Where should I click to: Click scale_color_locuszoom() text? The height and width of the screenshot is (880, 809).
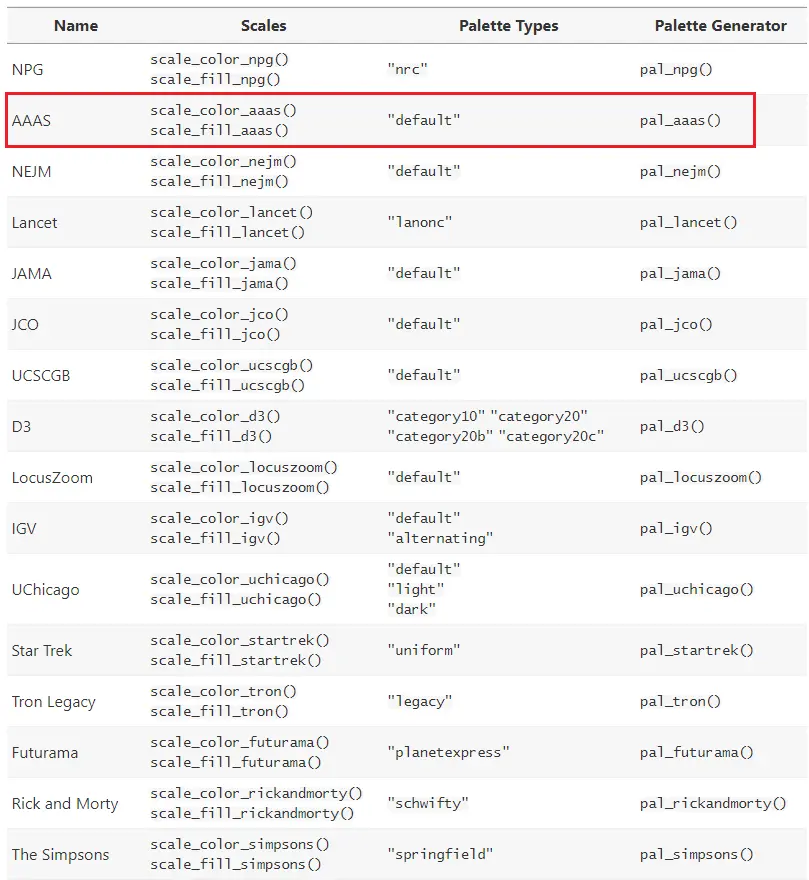[244, 468]
